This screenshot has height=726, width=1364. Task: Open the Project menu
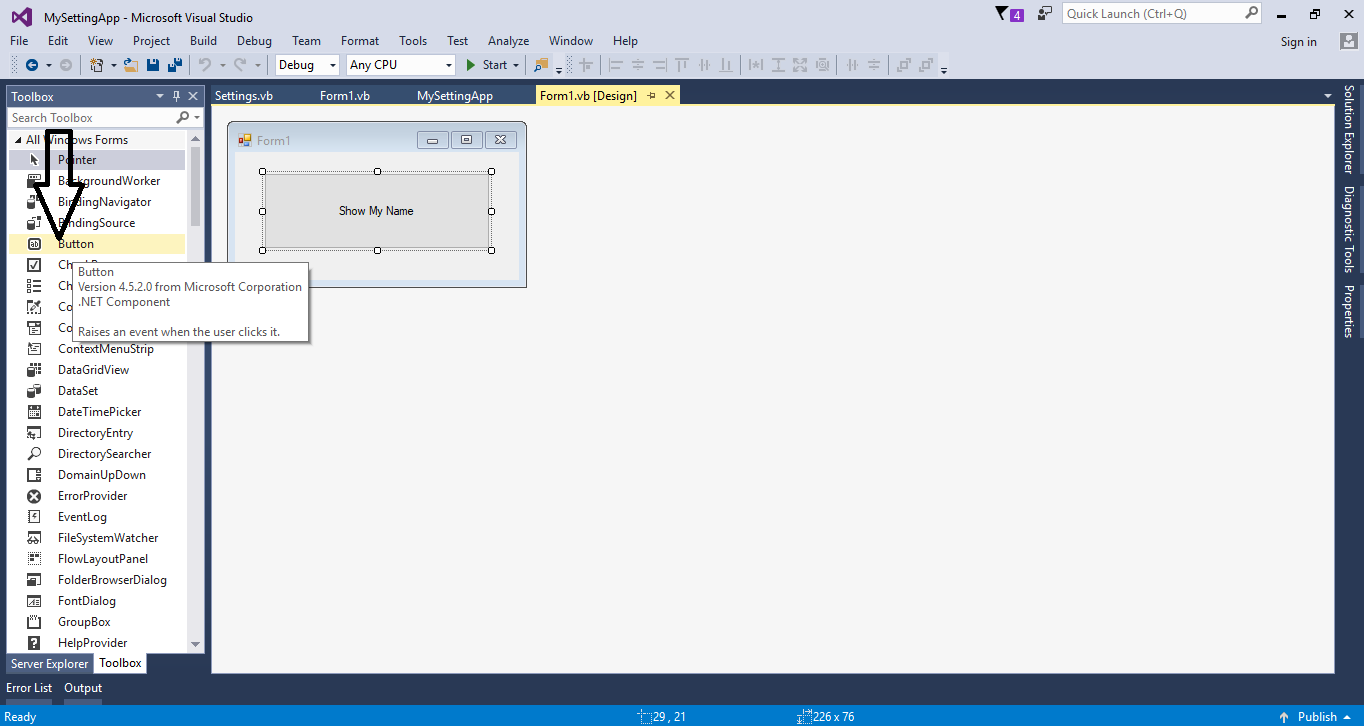[151, 41]
